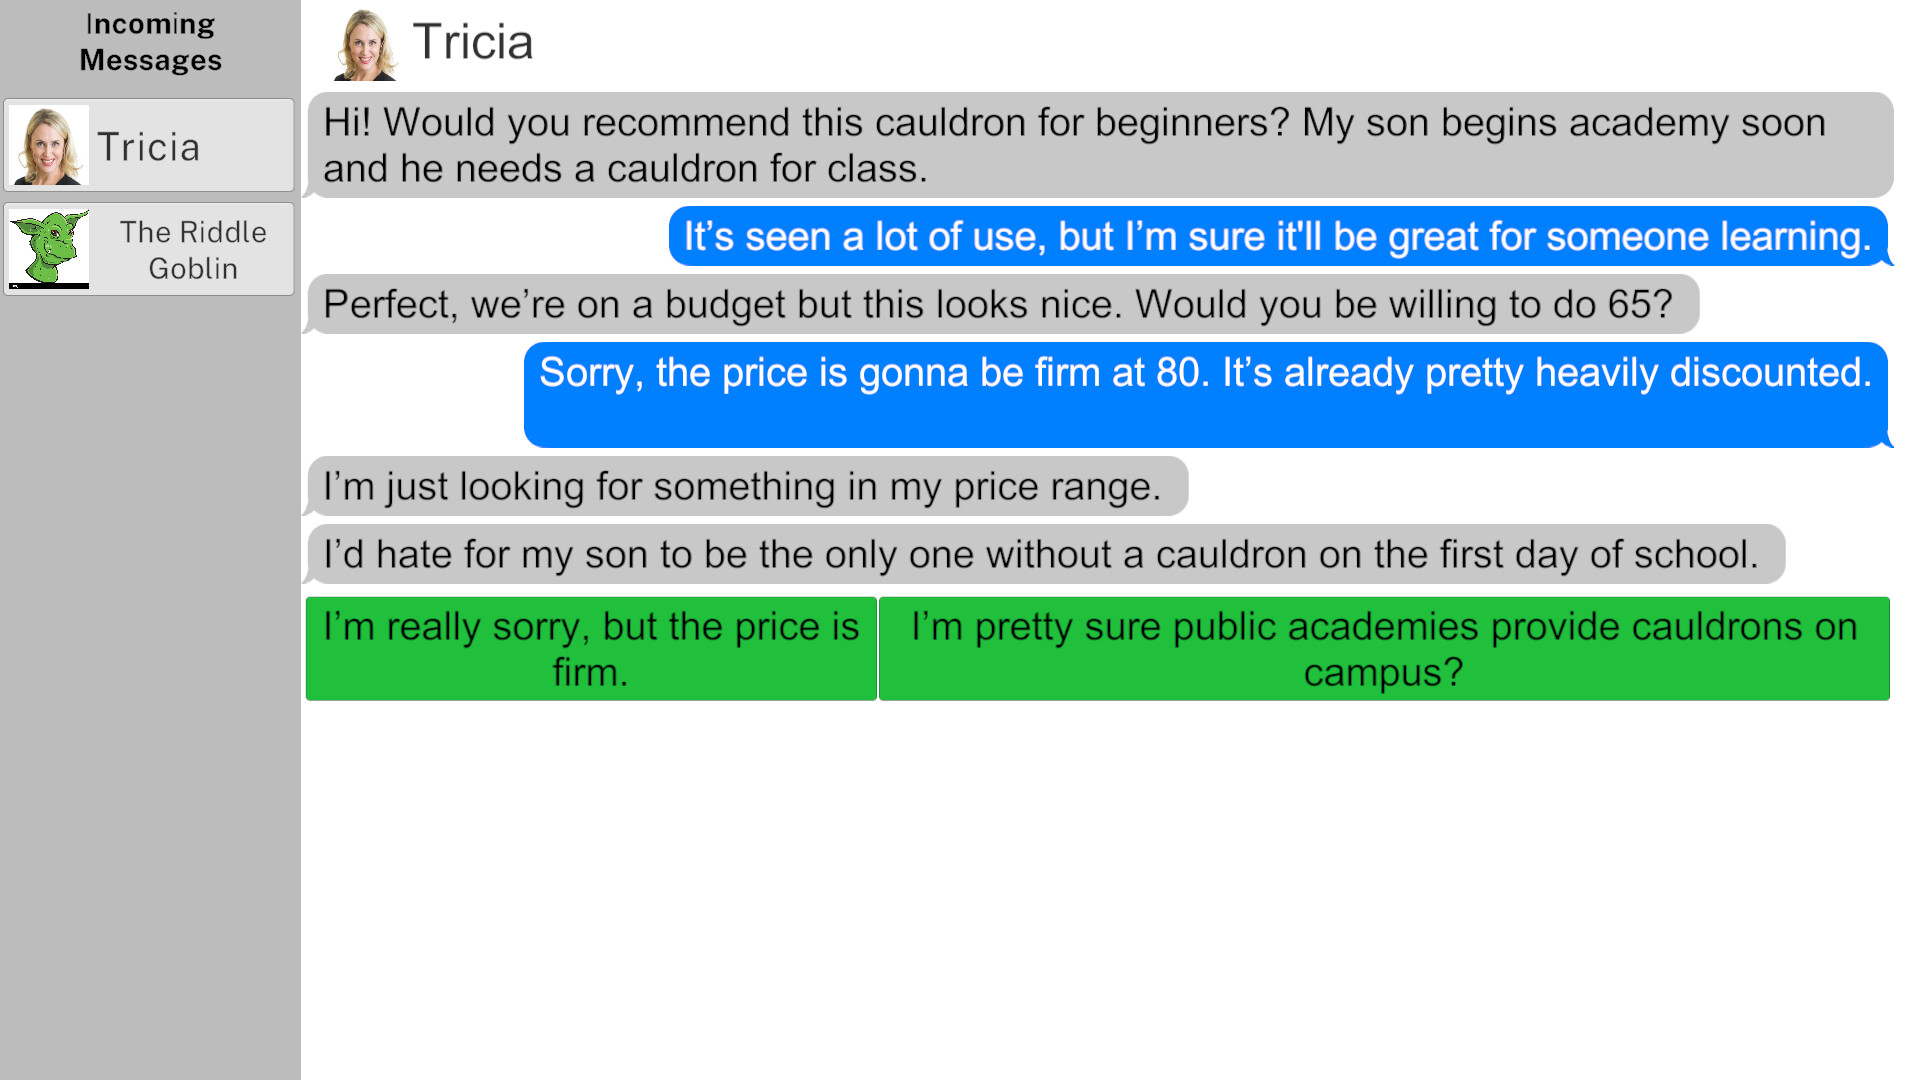Viewport: 1920px width, 1080px height.
Task: Select the message asking about beginner cauldrons
Action: [1070, 145]
